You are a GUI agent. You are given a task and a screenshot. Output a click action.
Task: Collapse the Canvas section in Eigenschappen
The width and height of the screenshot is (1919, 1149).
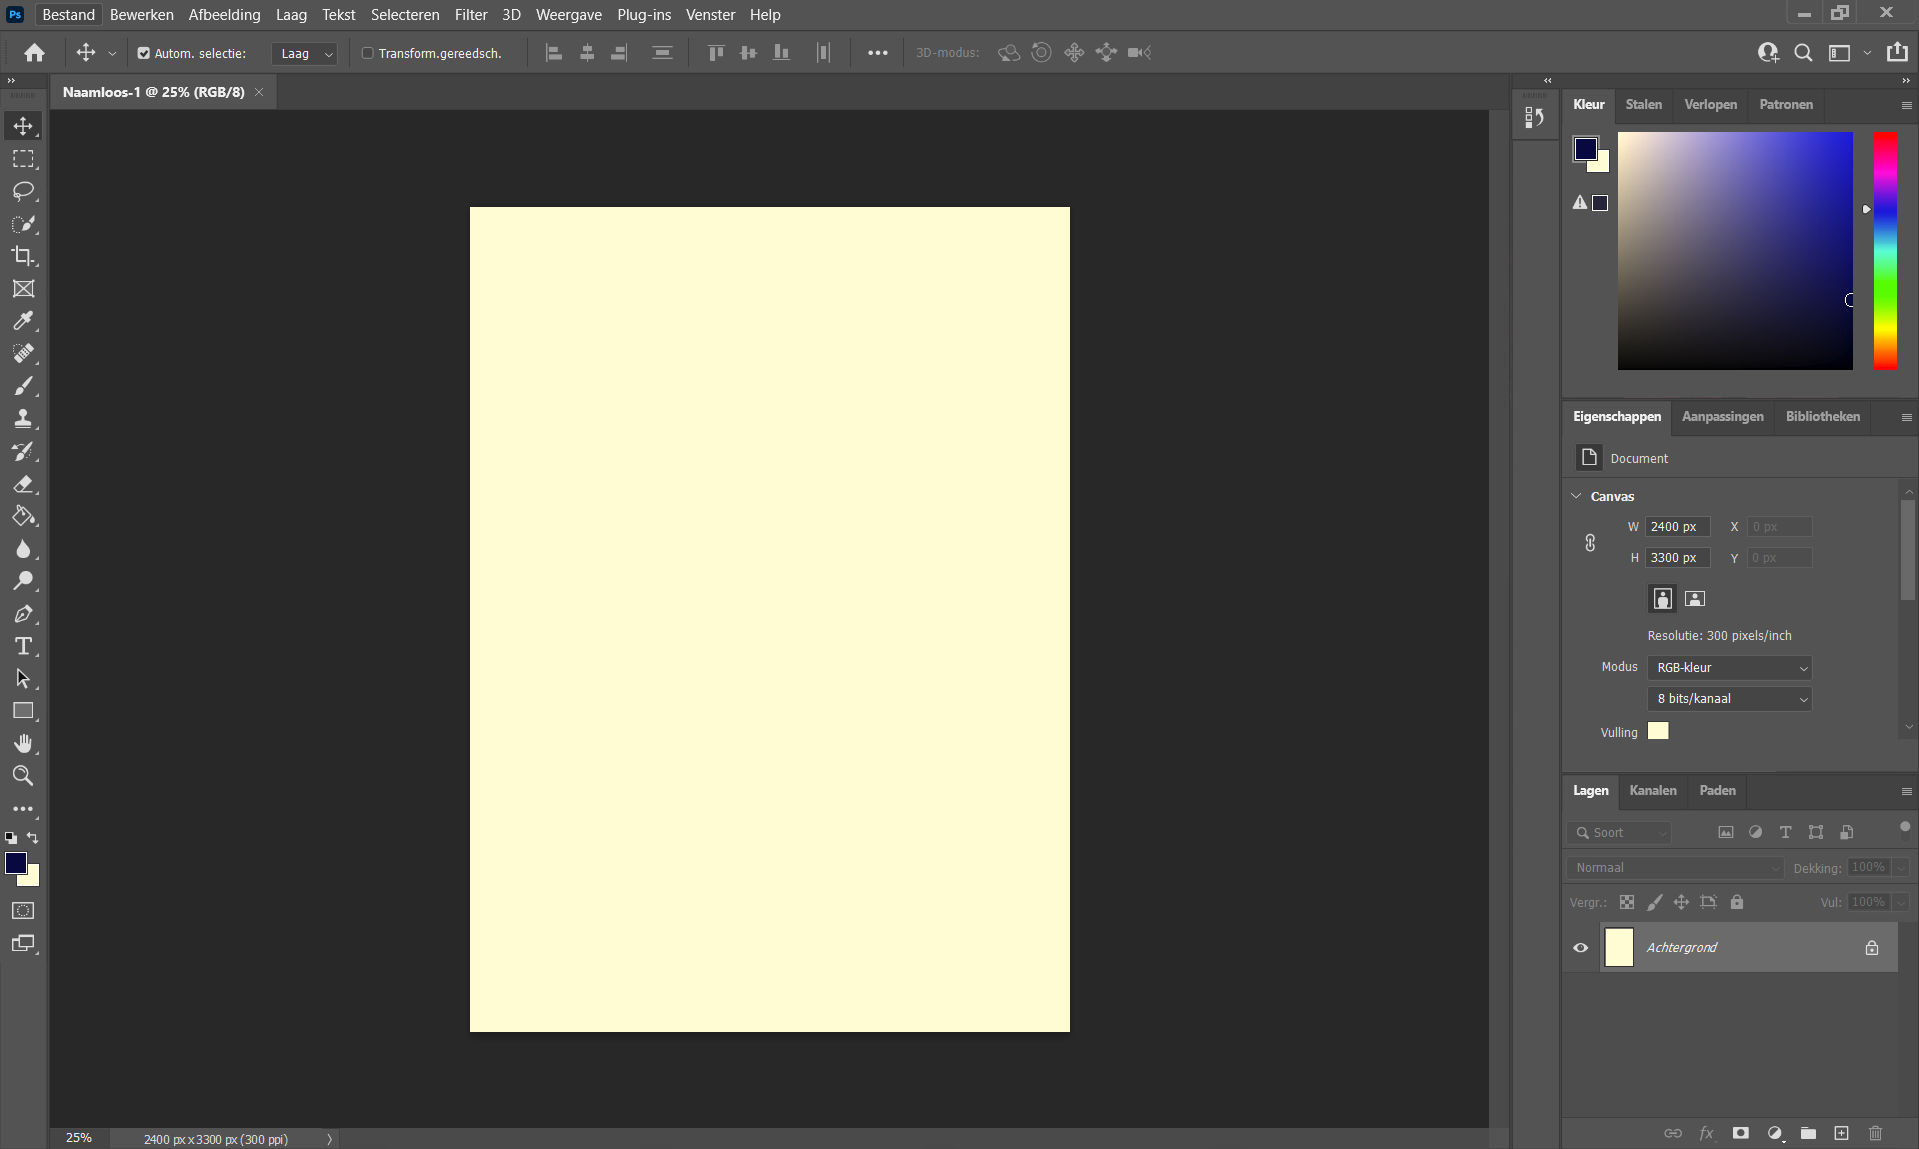pyautogui.click(x=1578, y=496)
